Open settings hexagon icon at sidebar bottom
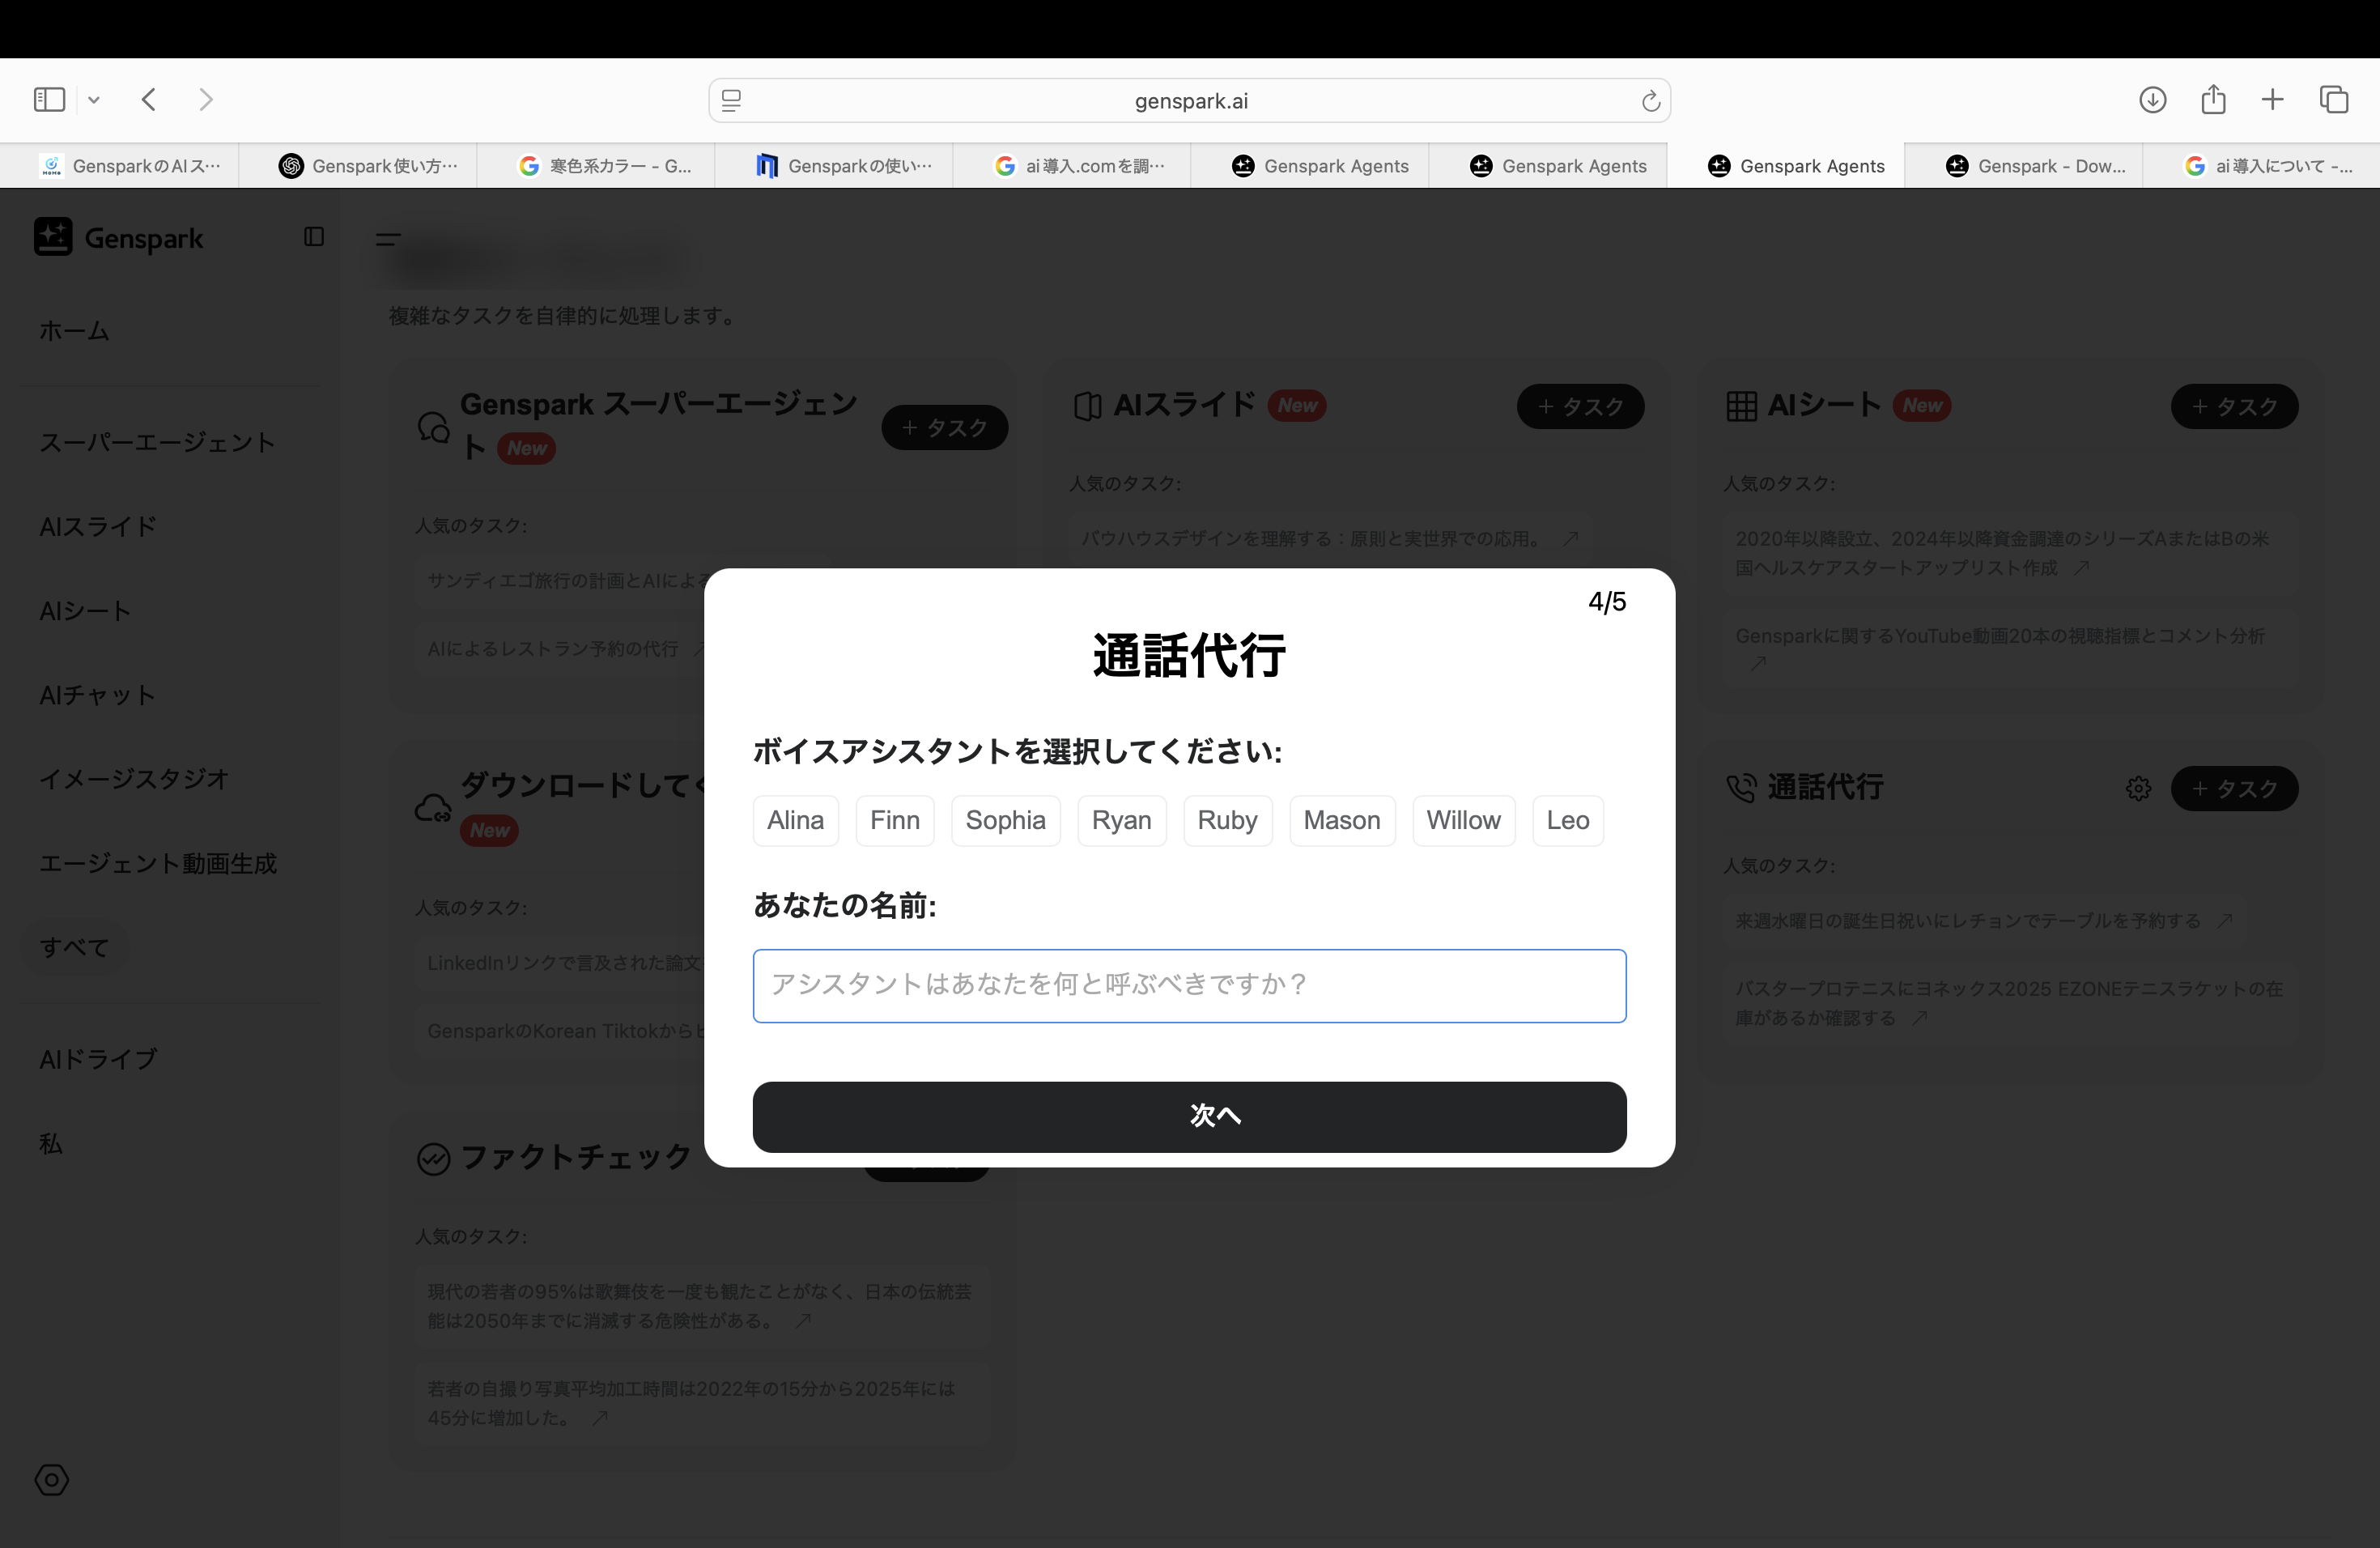Image resolution: width=2380 pixels, height=1548 pixels. click(52, 1480)
